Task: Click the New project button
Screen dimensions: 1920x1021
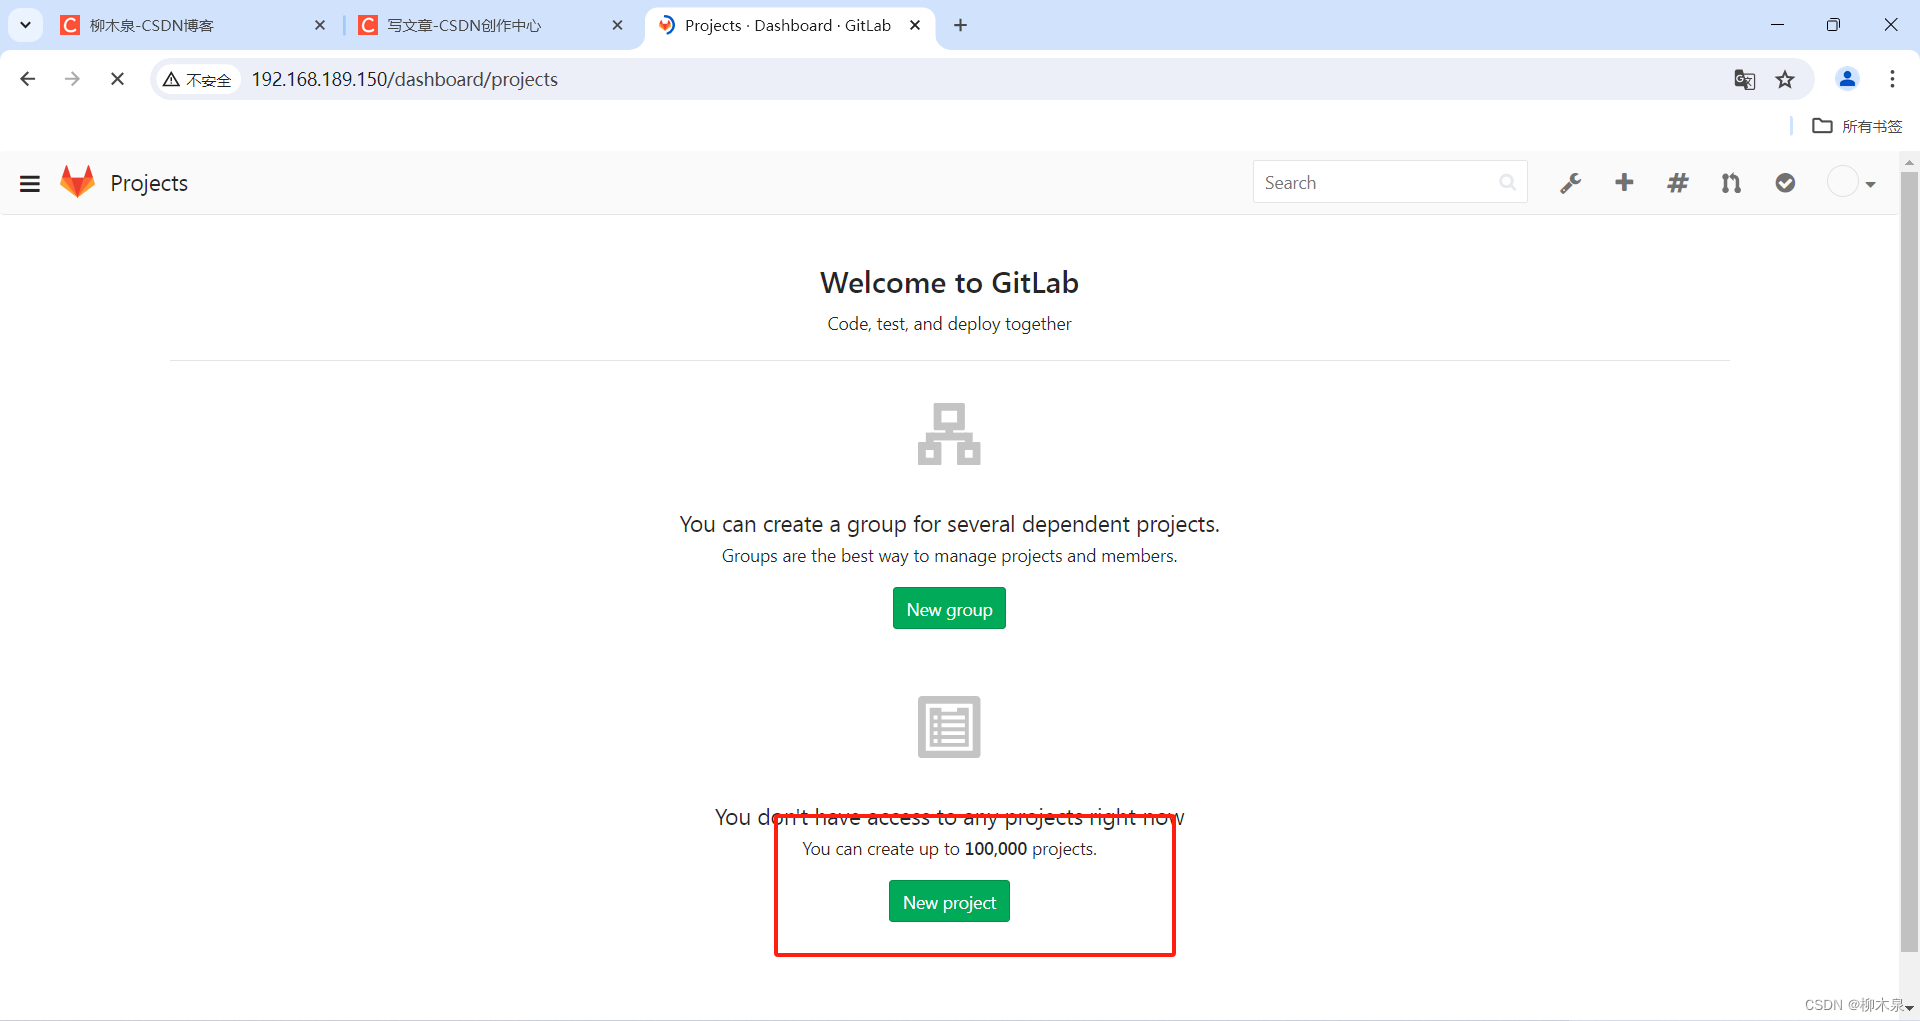Action: tap(949, 902)
